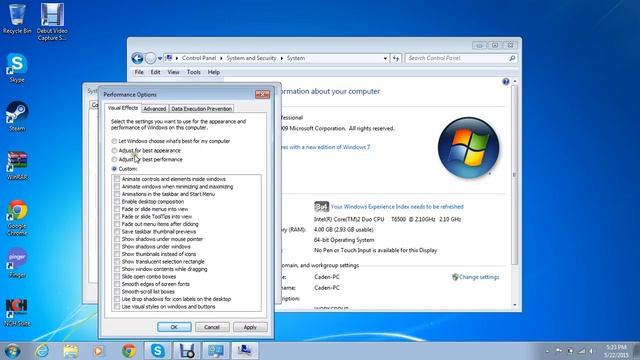Click the network signal tray icon
The image size is (640, 360).
582,351
